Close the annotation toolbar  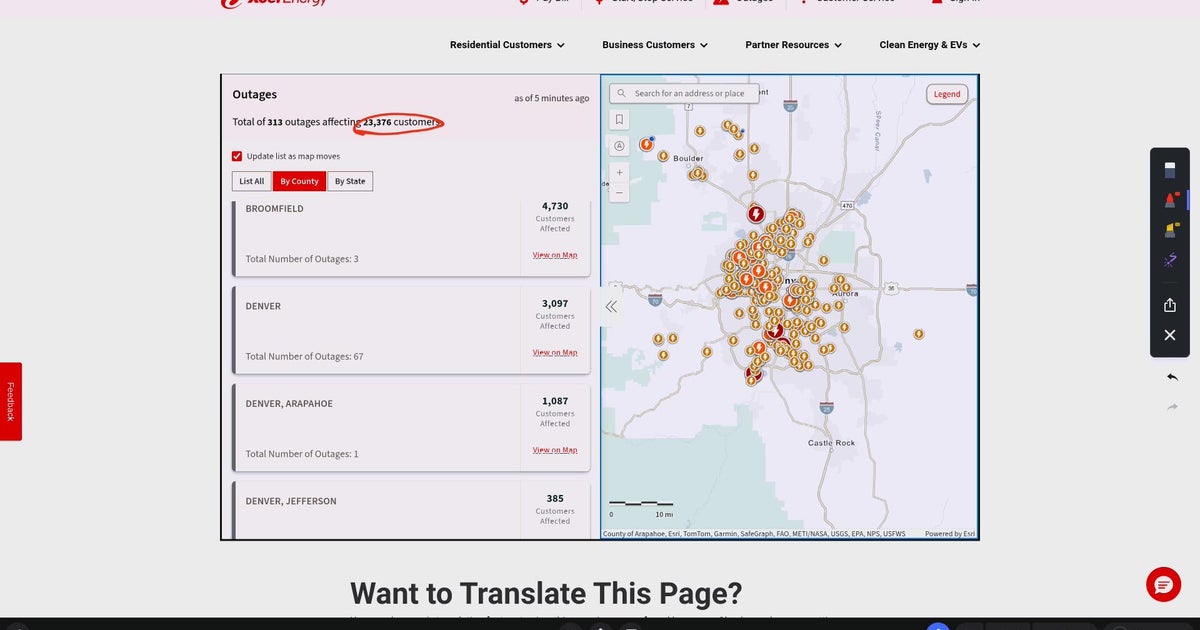click(1170, 335)
